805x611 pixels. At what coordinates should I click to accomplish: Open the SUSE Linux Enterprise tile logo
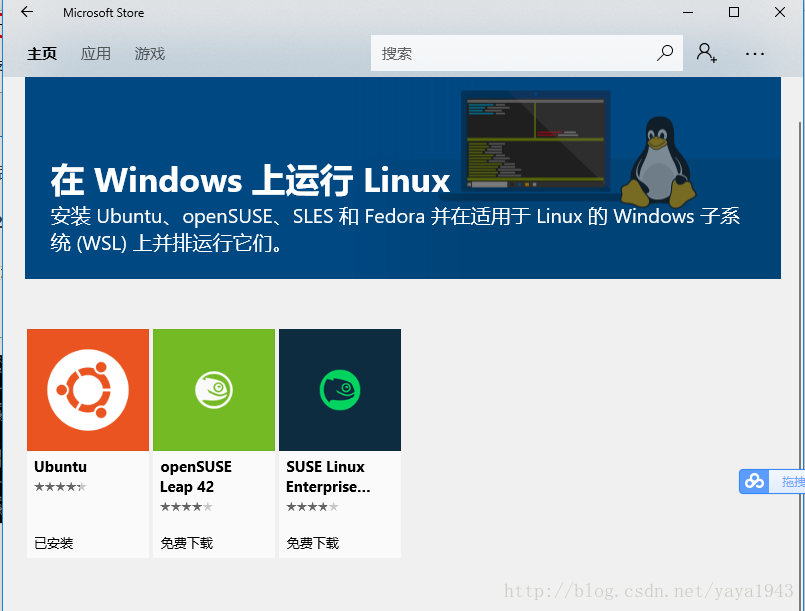pyautogui.click(x=340, y=390)
